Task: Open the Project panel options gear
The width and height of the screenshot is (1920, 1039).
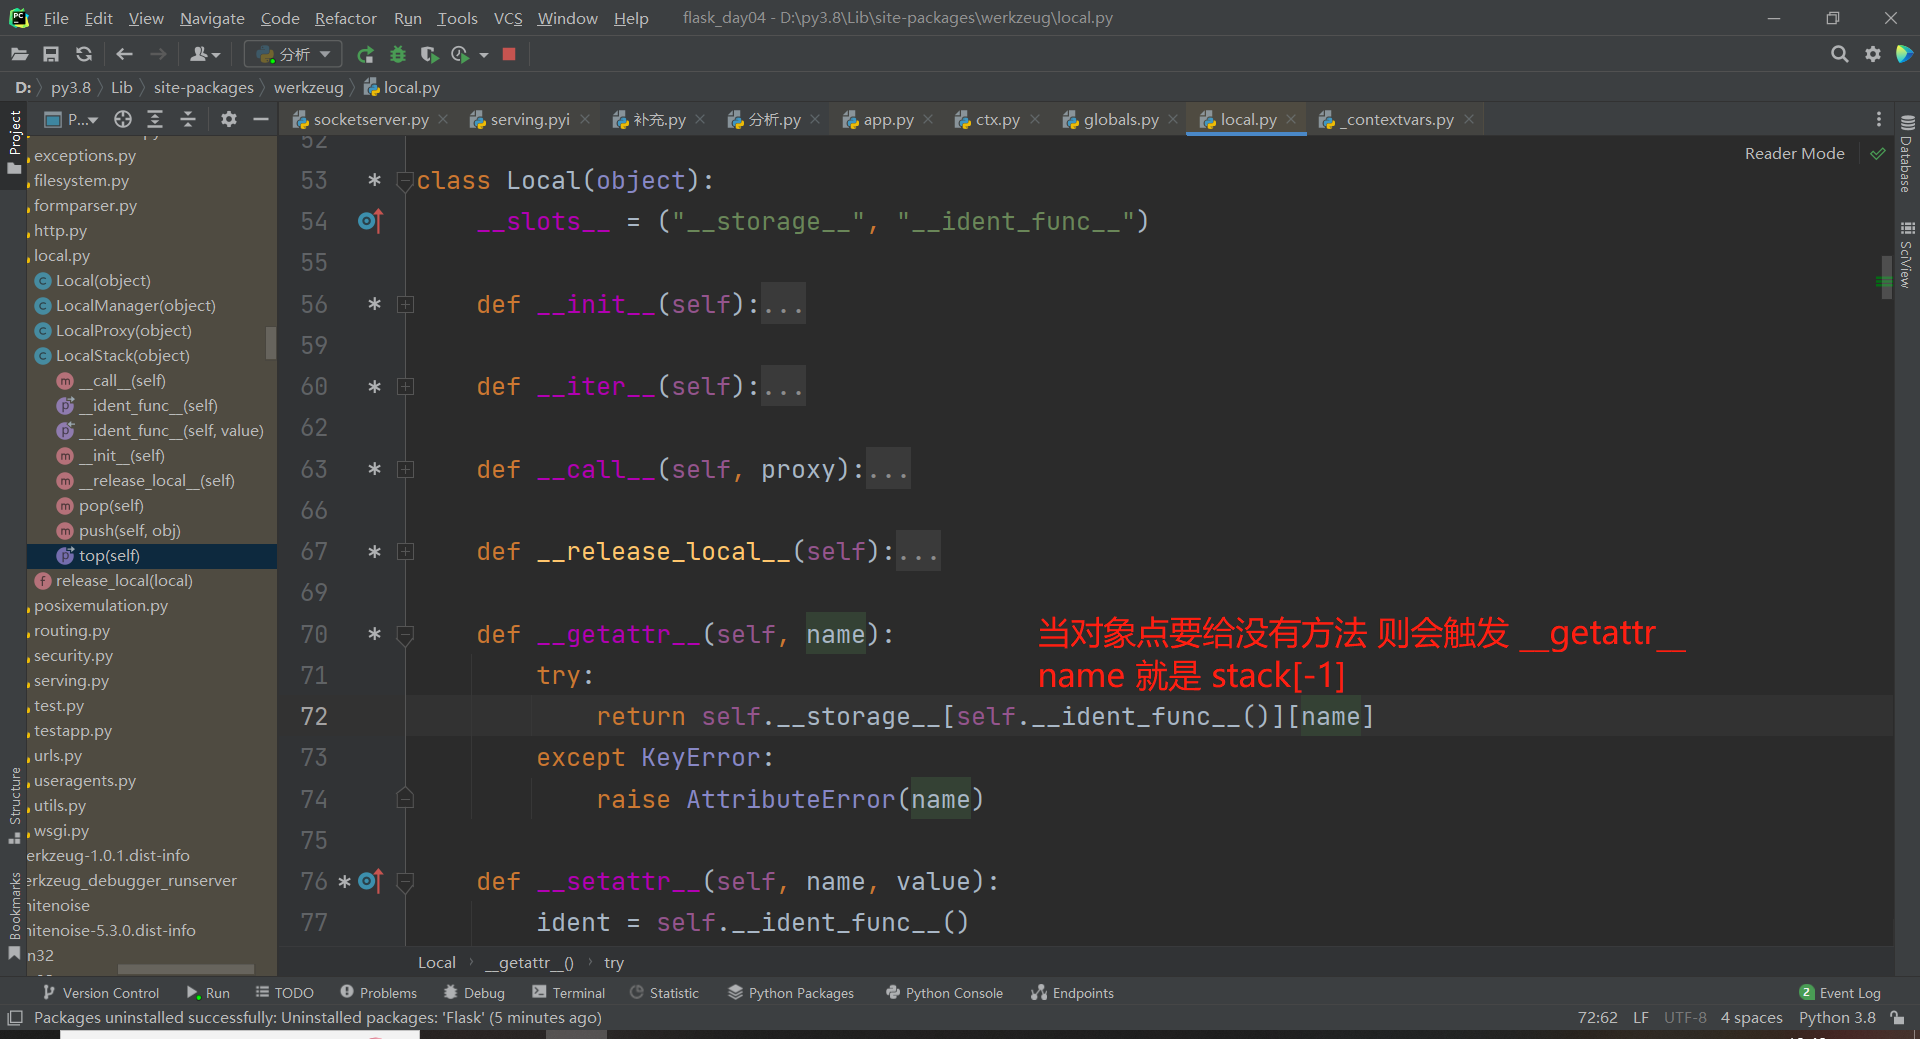Action: pyautogui.click(x=229, y=119)
